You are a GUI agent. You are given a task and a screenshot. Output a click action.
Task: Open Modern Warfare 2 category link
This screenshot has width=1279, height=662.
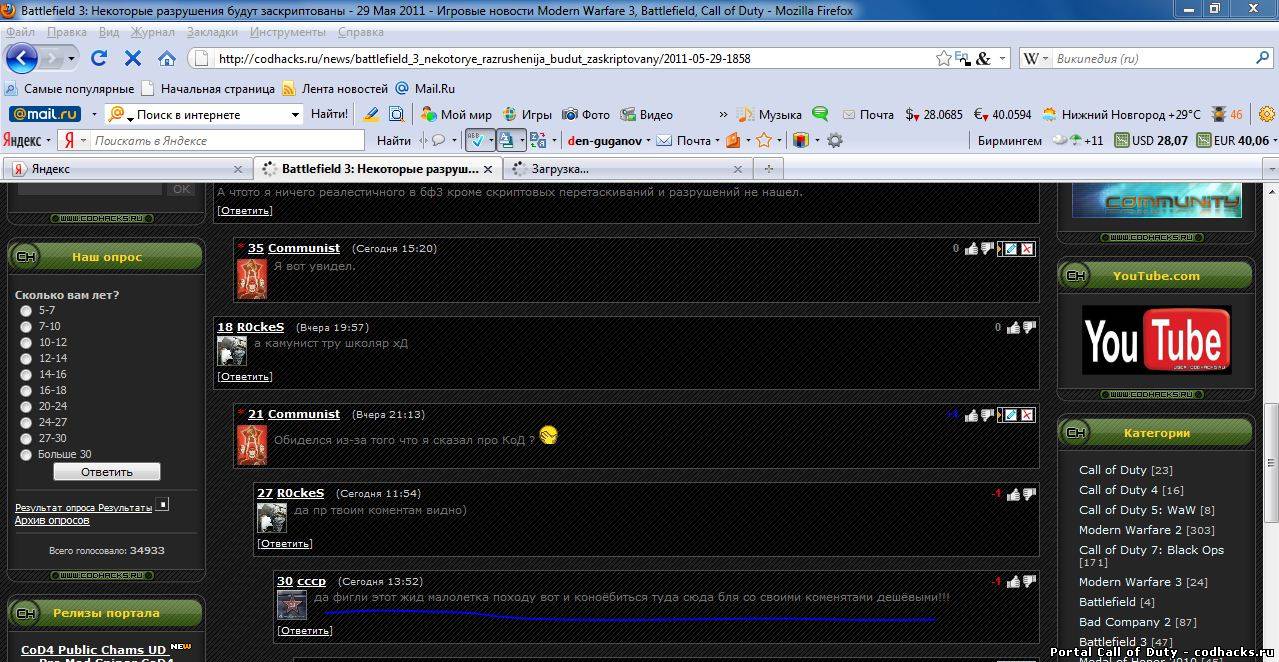point(1130,530)
